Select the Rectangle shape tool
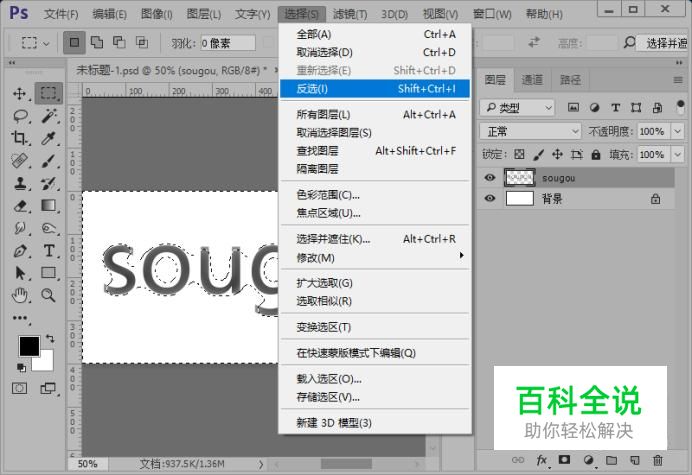The image size is (692, 475). (49, 273)
